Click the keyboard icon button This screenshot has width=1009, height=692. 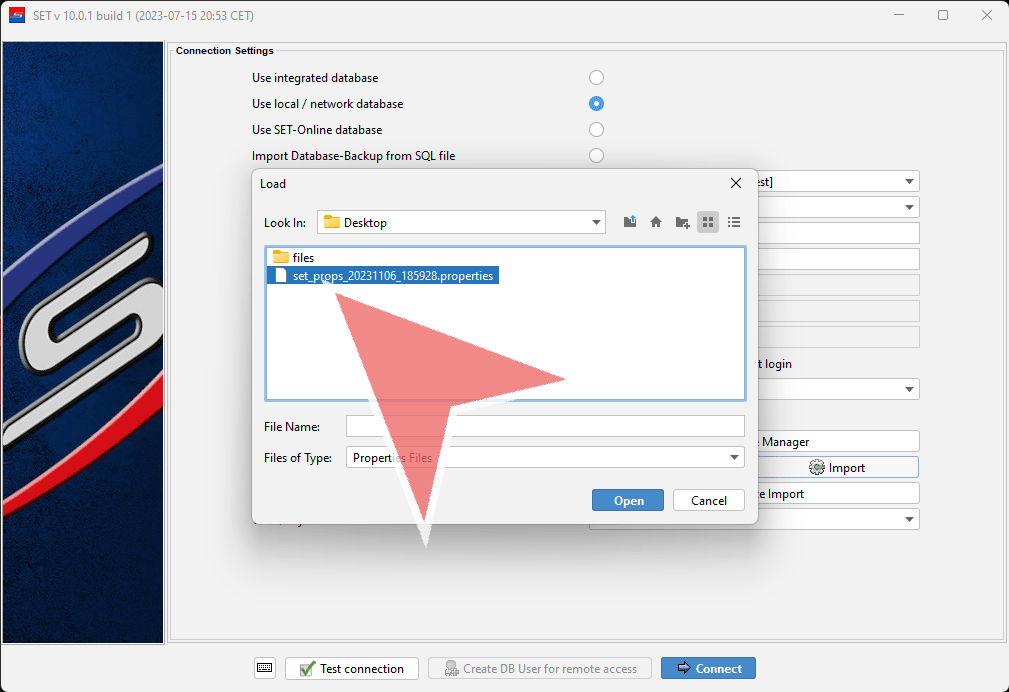coord(265,668)
